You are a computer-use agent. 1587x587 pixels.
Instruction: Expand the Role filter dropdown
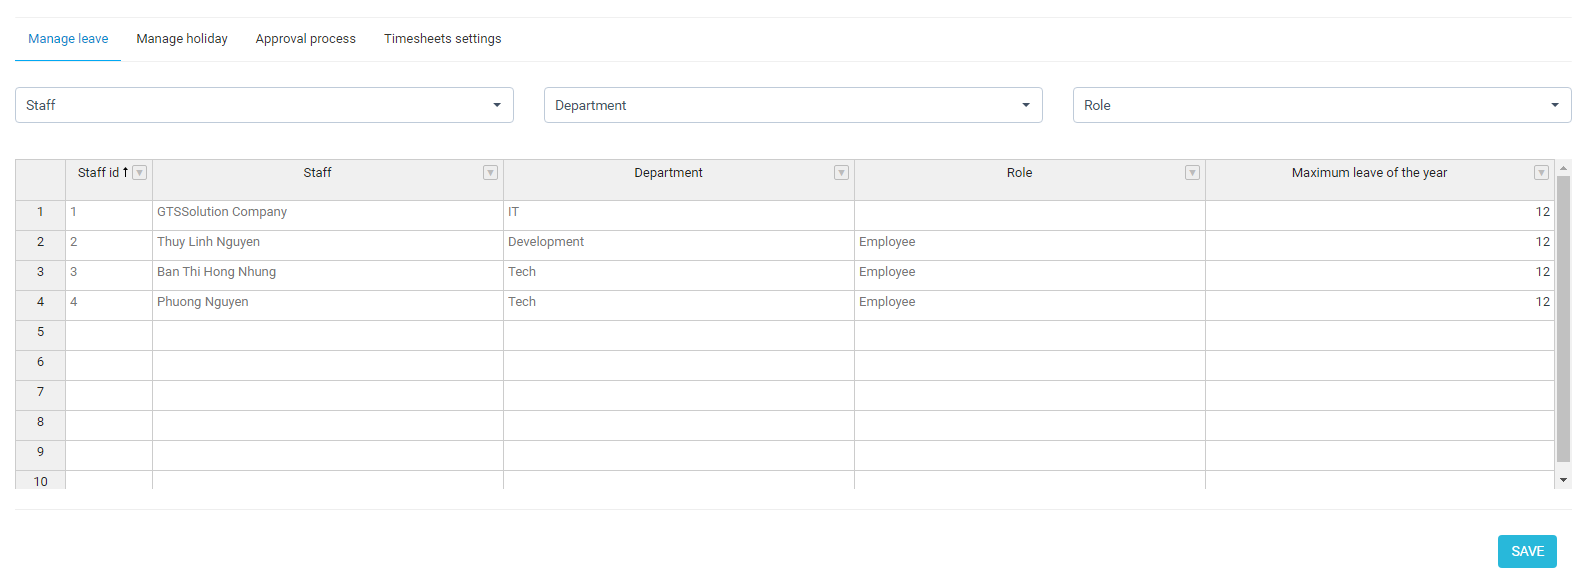[1322, 105]
